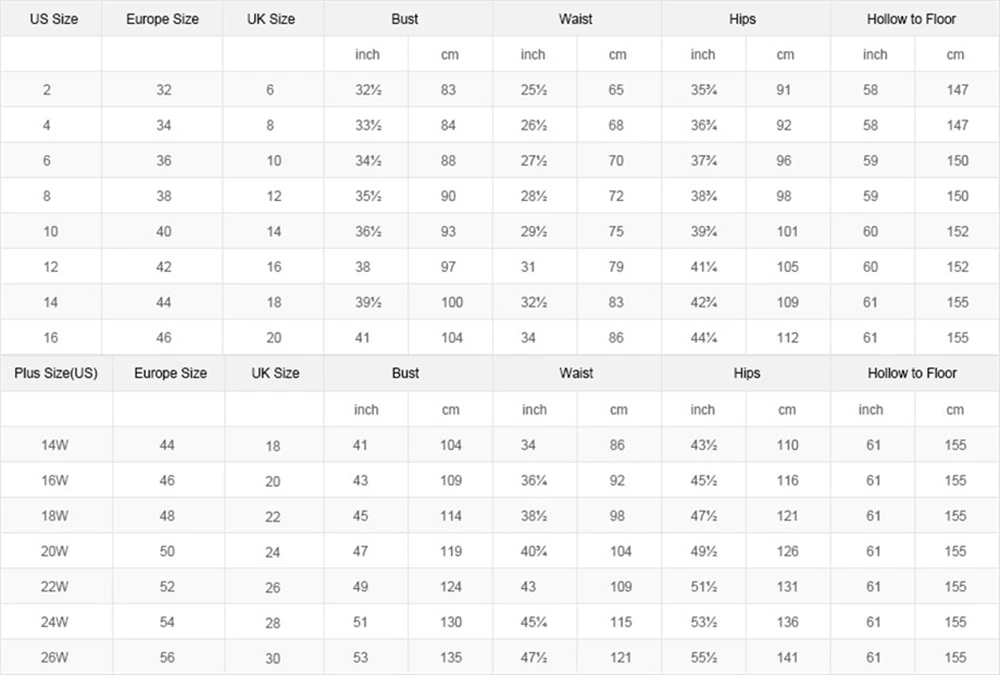This screenshot has width=1000, height=675.
Task: Click the US size 16 cell
Action: pyautogui.click(x=50, y=338)
